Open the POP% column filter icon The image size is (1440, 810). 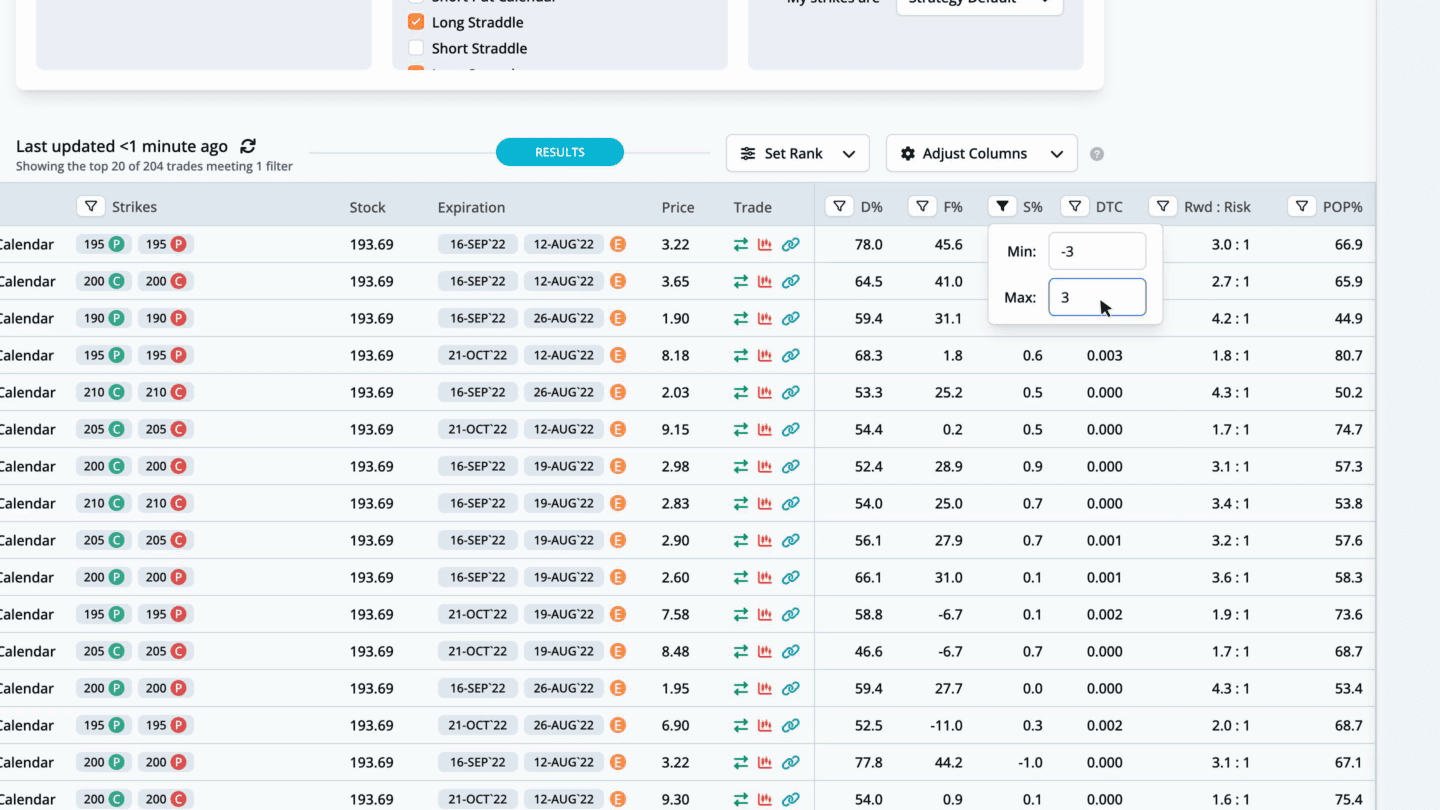point(1301,206)
